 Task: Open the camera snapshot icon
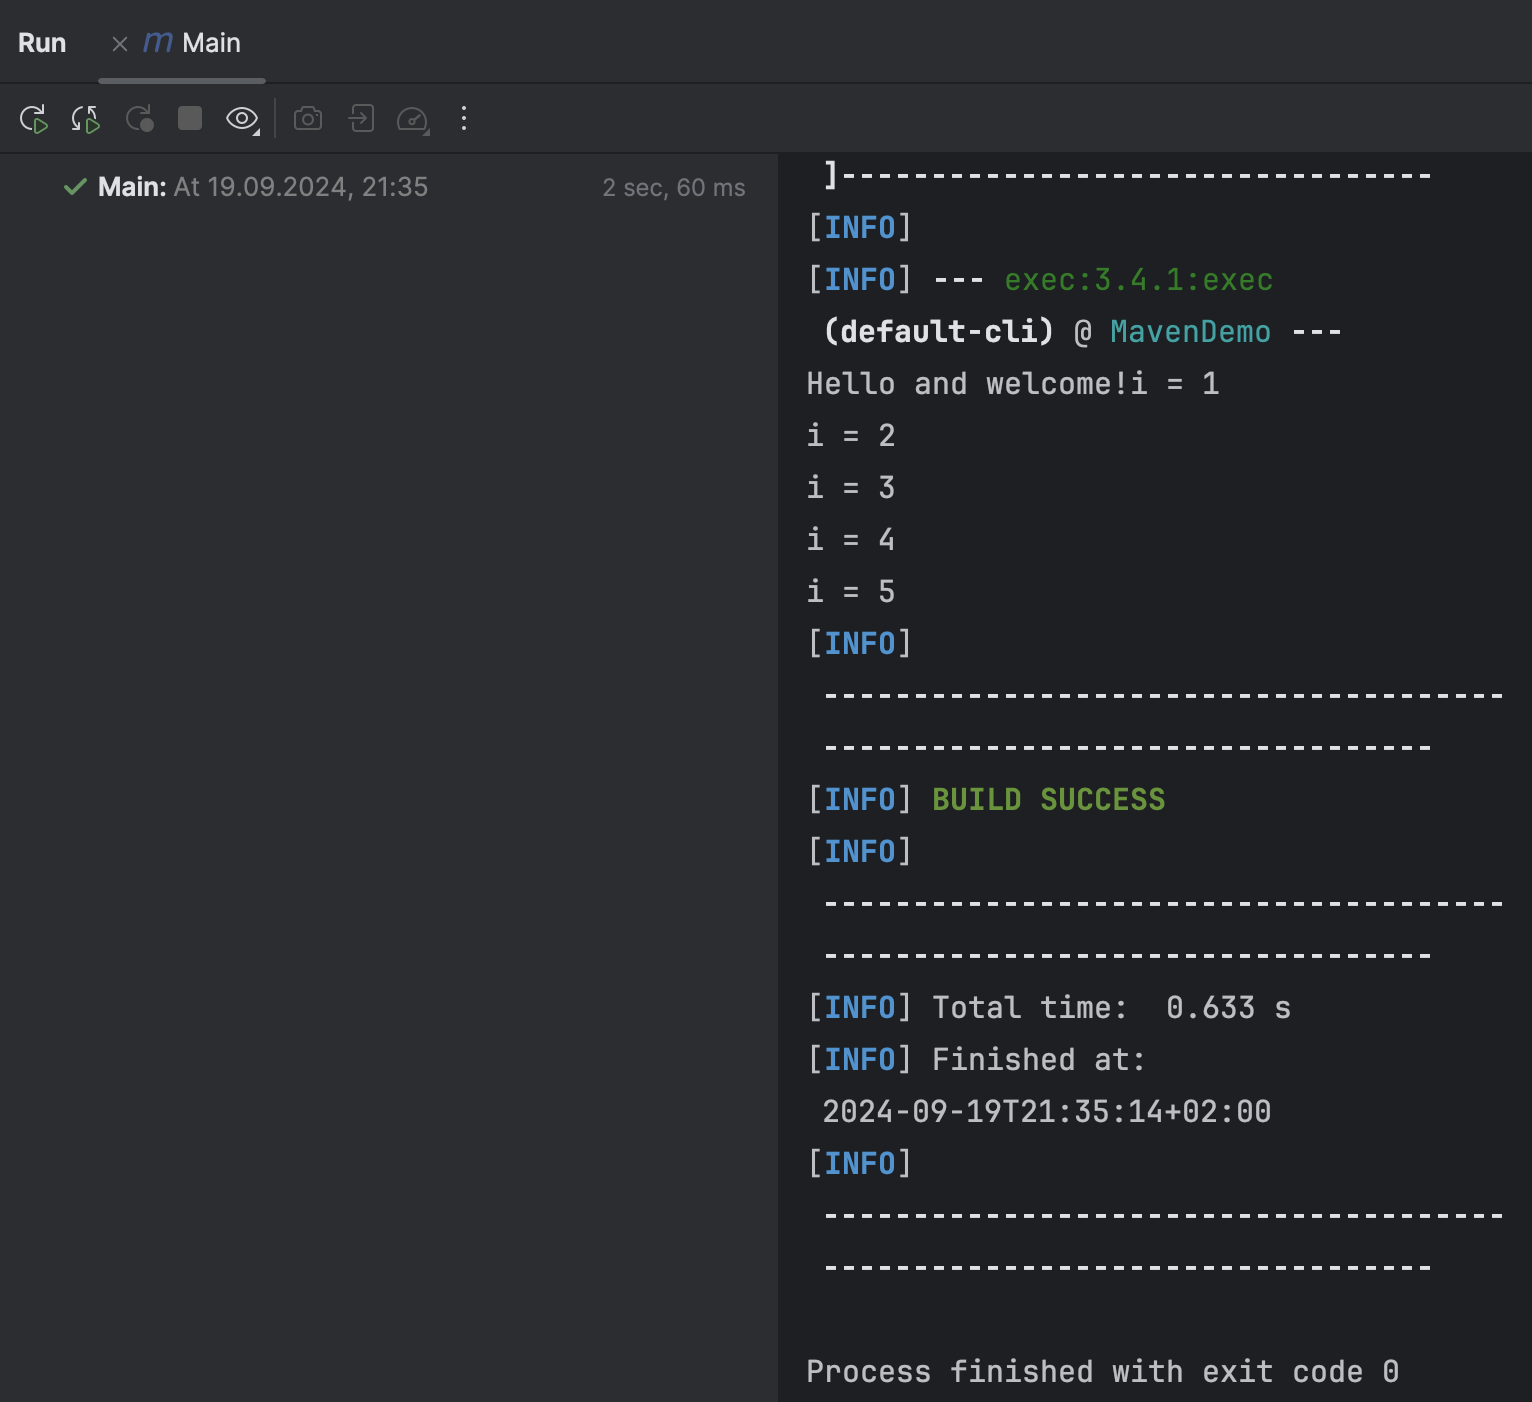(309, 118)
